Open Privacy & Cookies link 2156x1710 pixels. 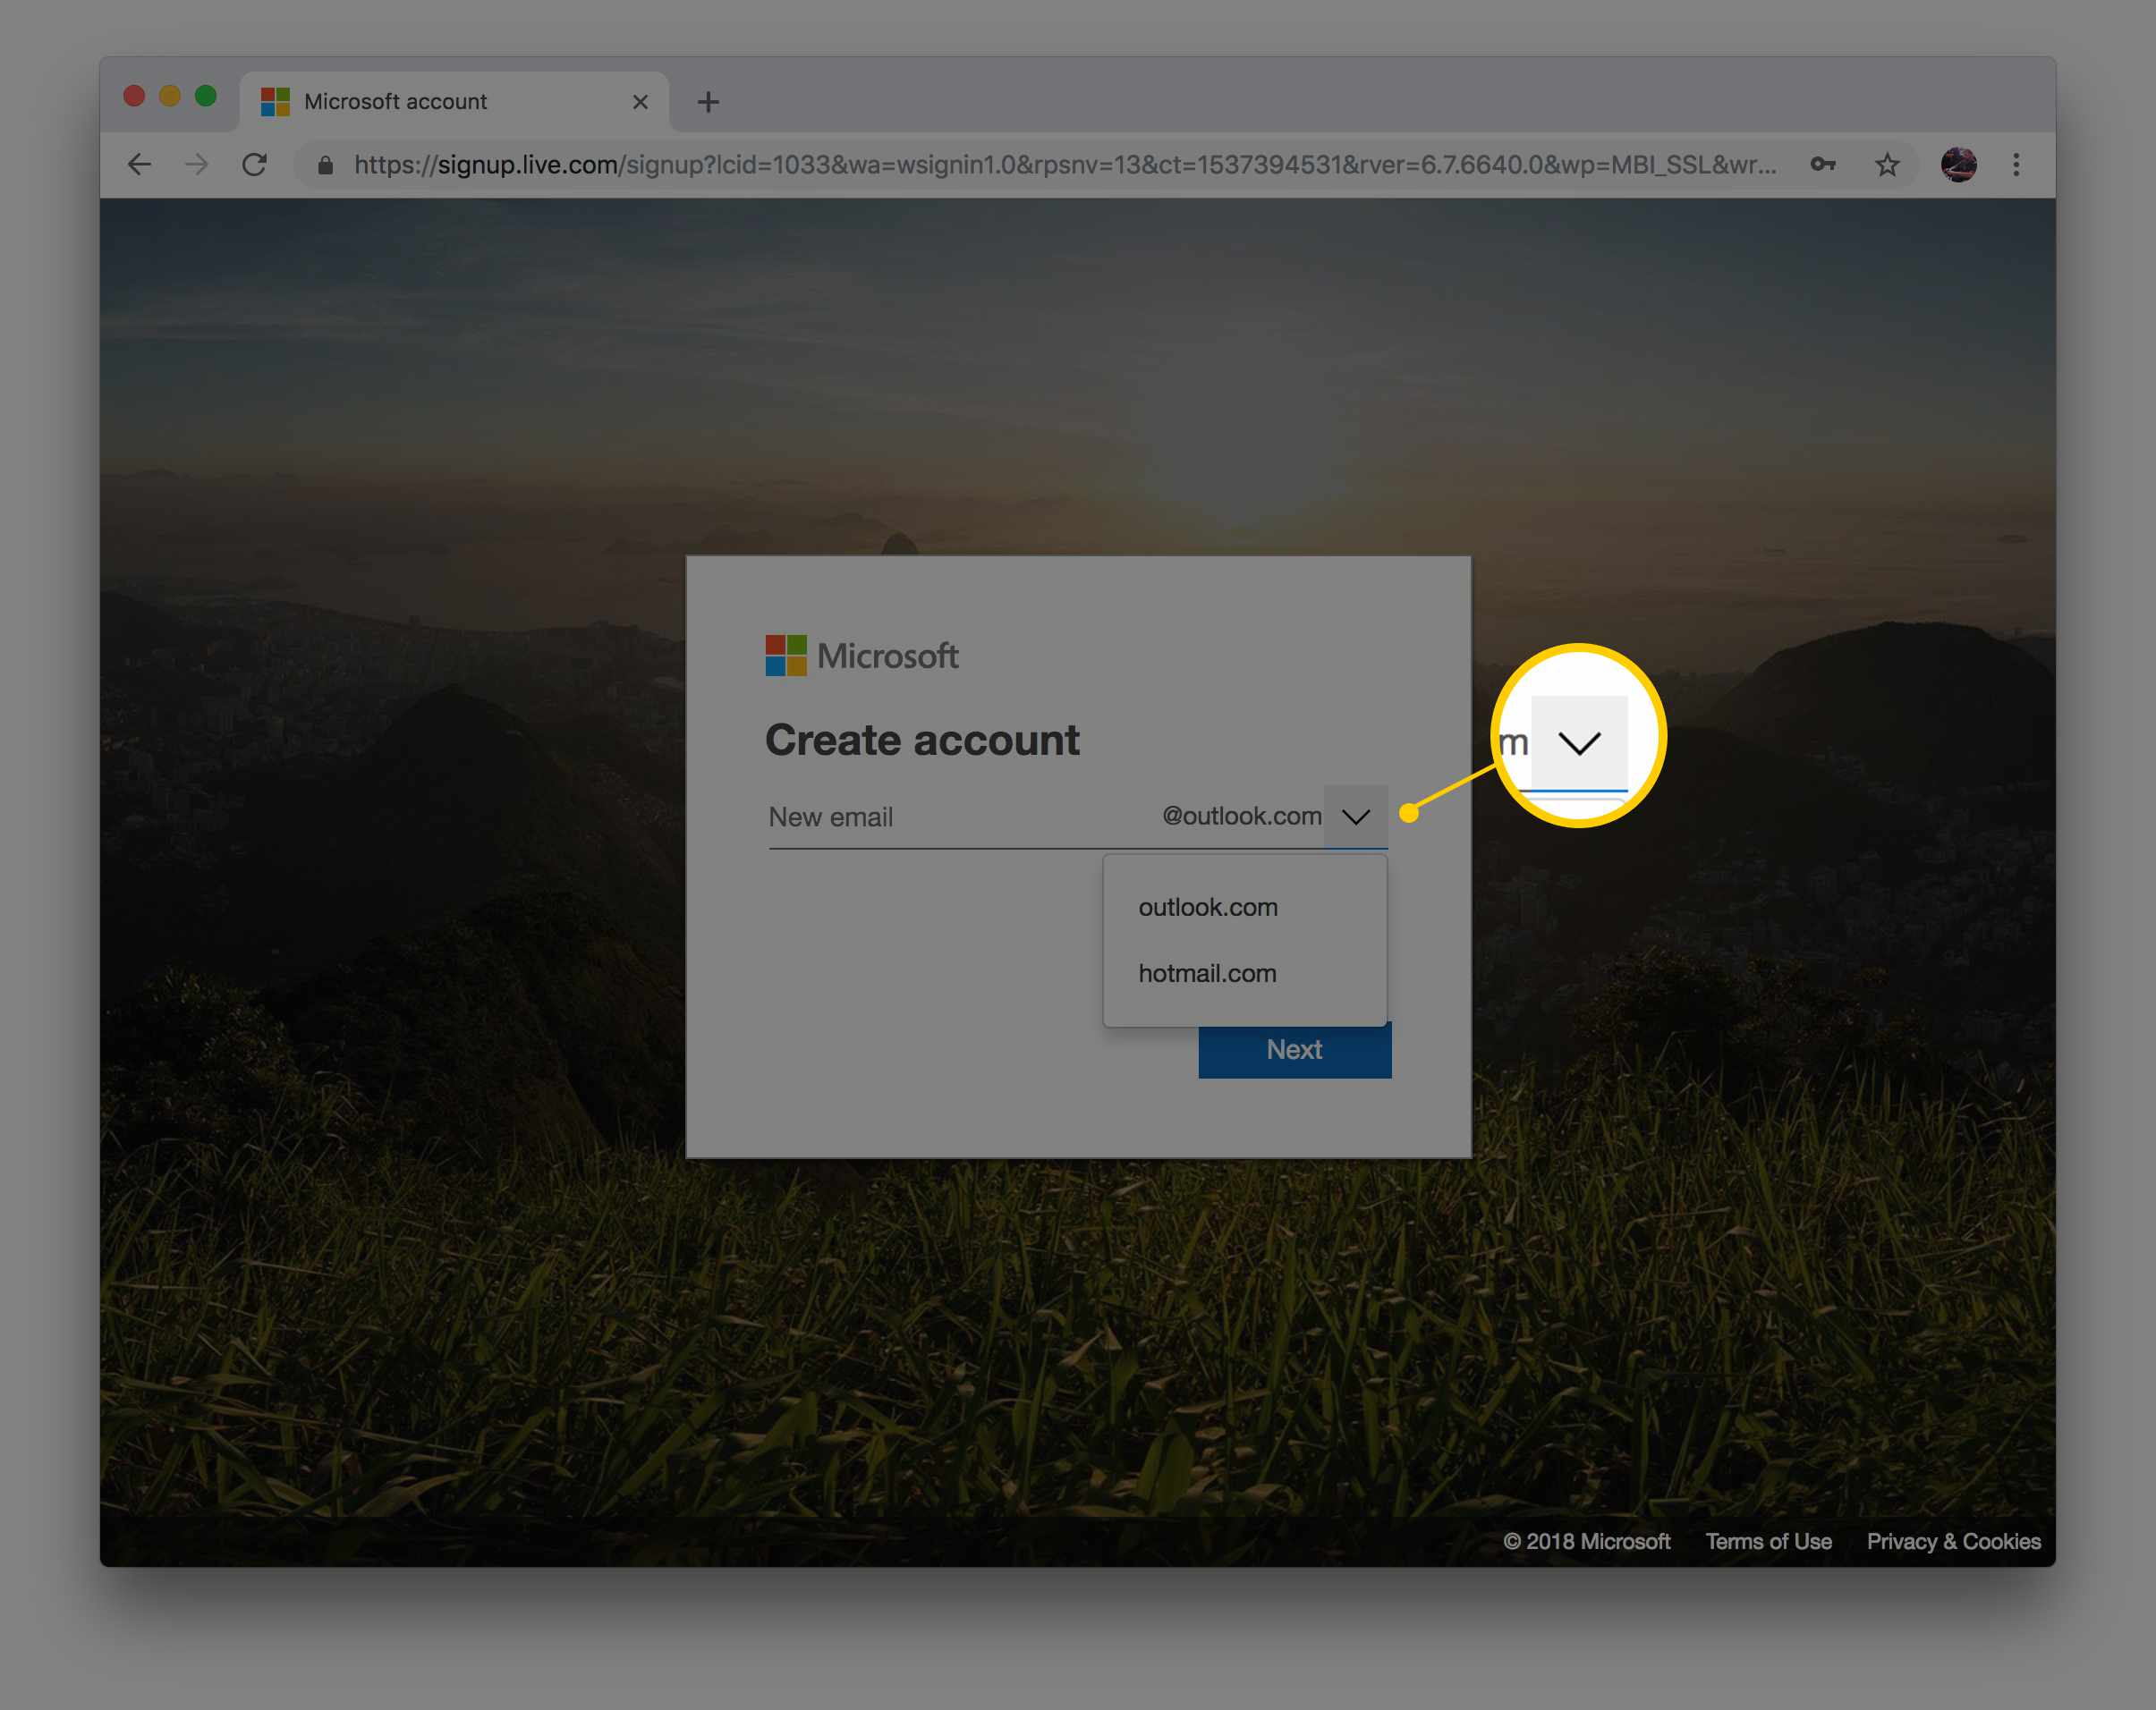click(x=1953, y=1541)
